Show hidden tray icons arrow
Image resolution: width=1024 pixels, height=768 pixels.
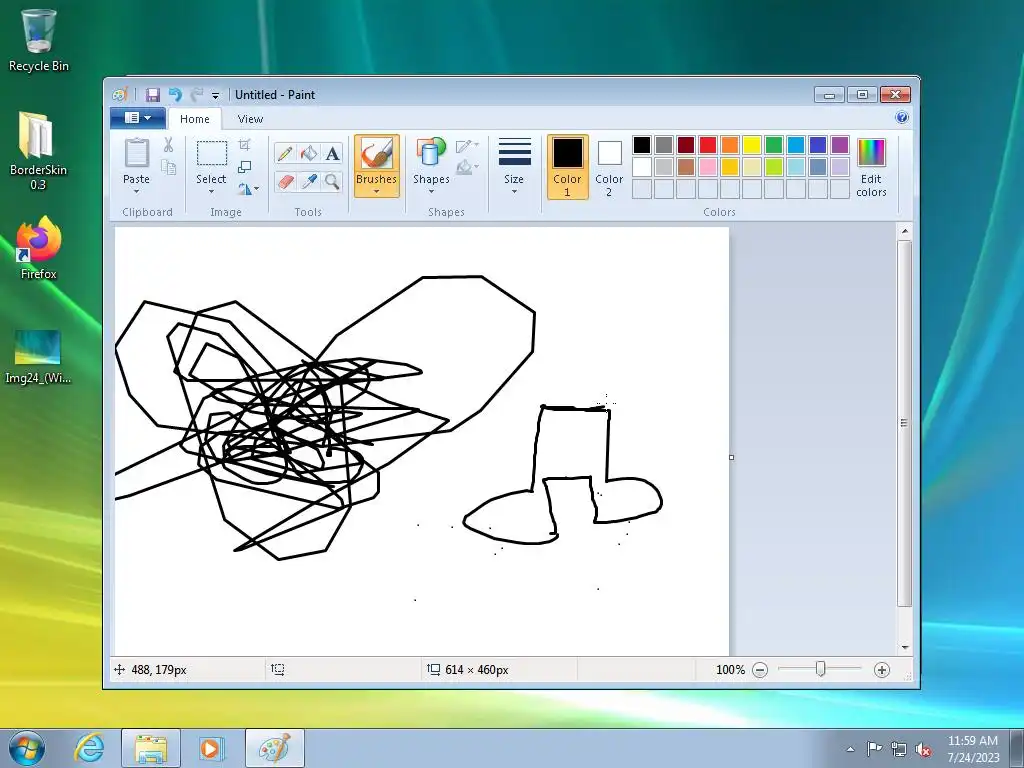pos(850,750)
